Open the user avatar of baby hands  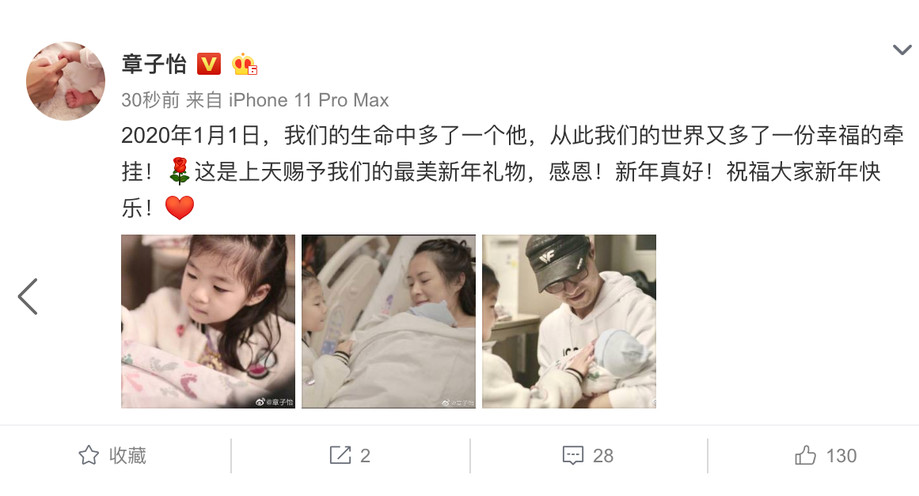tap(66, 81)
